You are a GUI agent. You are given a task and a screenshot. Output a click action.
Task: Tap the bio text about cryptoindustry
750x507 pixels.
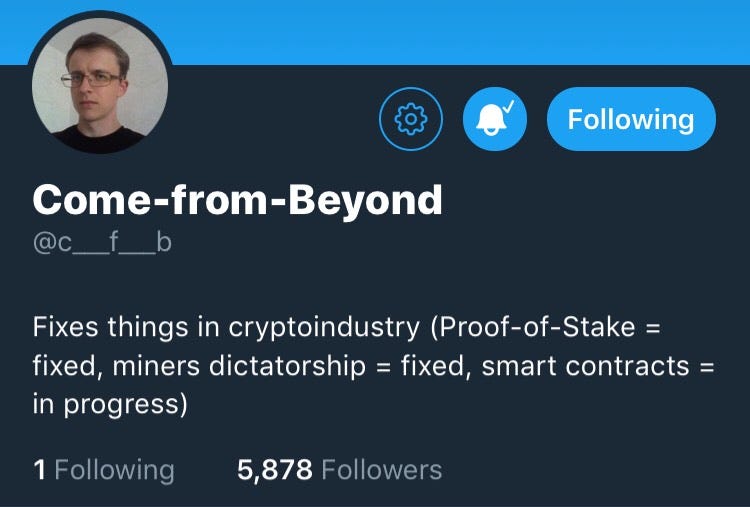point(373,366)
